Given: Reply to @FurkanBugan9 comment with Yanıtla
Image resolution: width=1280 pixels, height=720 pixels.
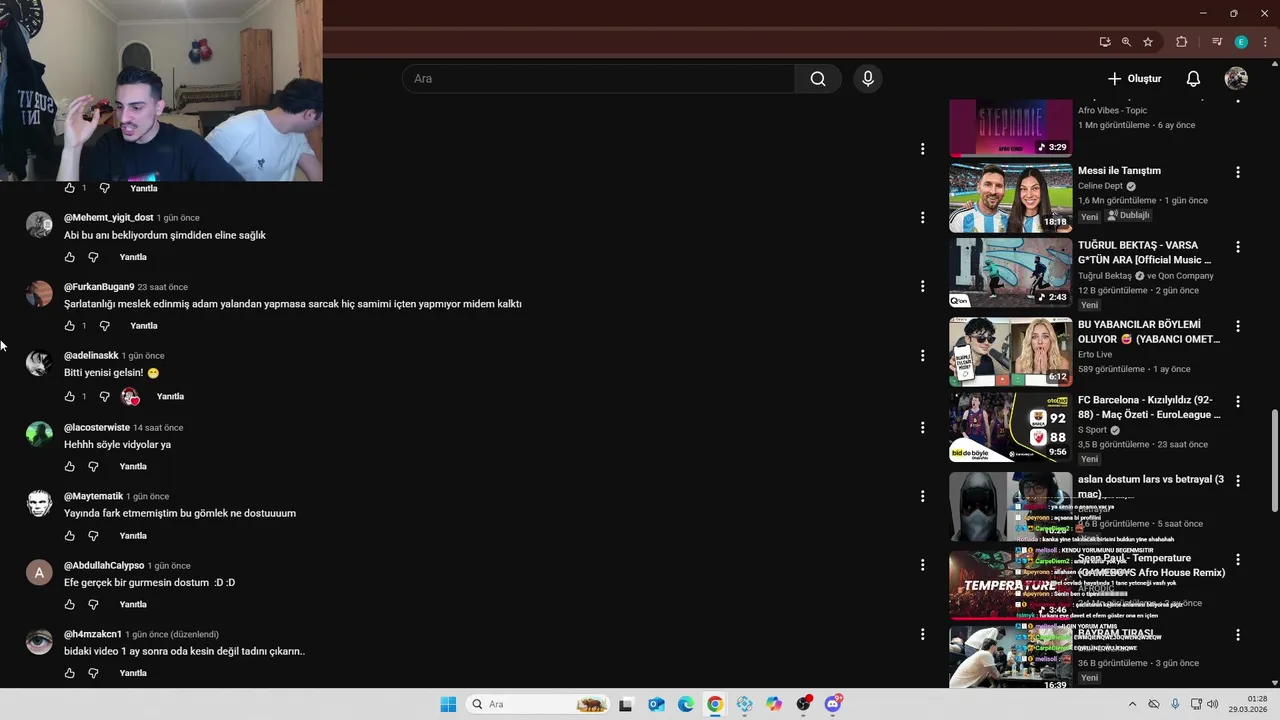Looking at the screenshot, I should point(144,326).
